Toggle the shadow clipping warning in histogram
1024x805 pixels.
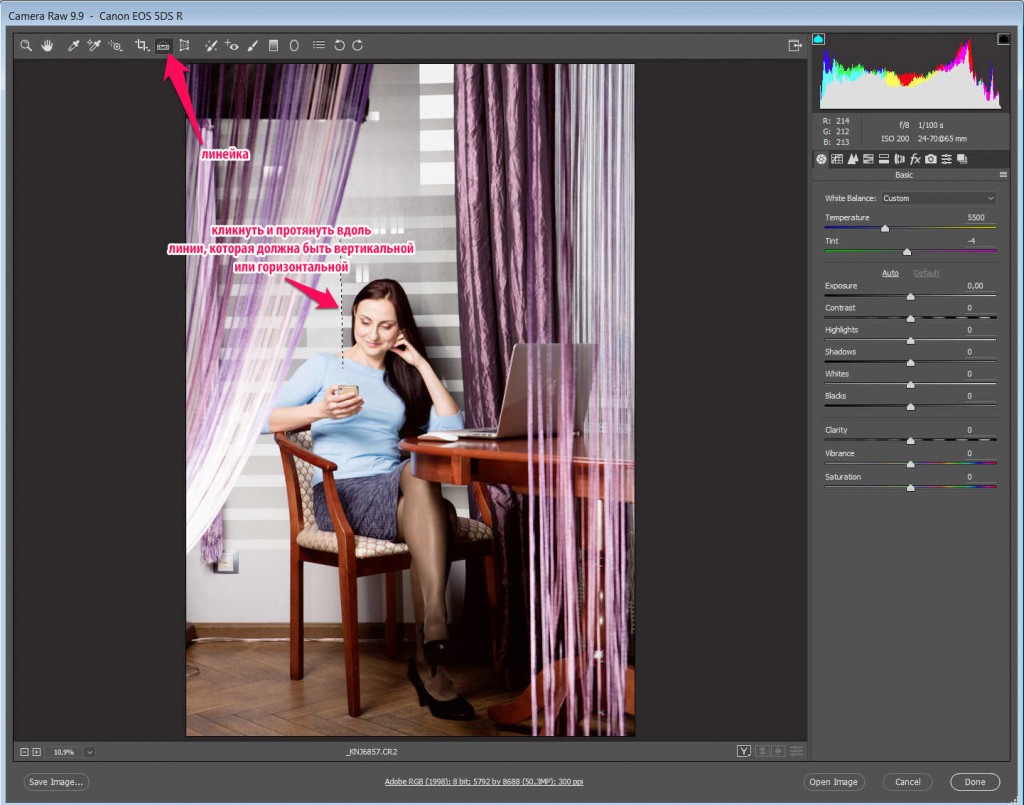click(819, 39)
